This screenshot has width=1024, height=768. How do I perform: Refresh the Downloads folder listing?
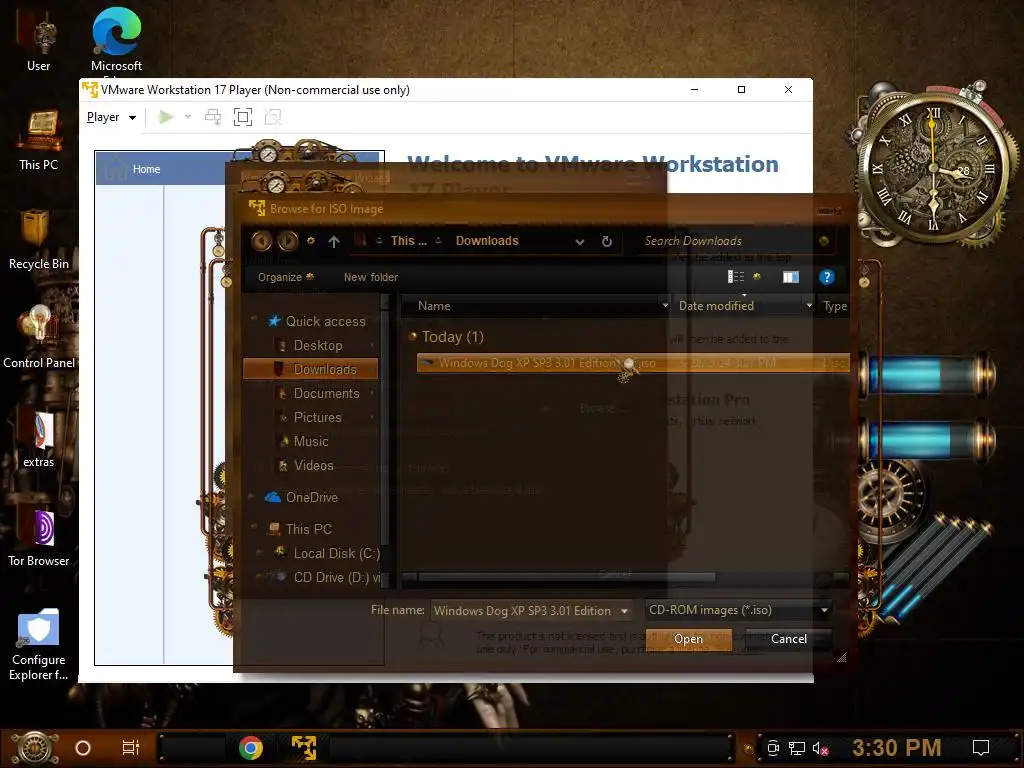tap(607, 241)
